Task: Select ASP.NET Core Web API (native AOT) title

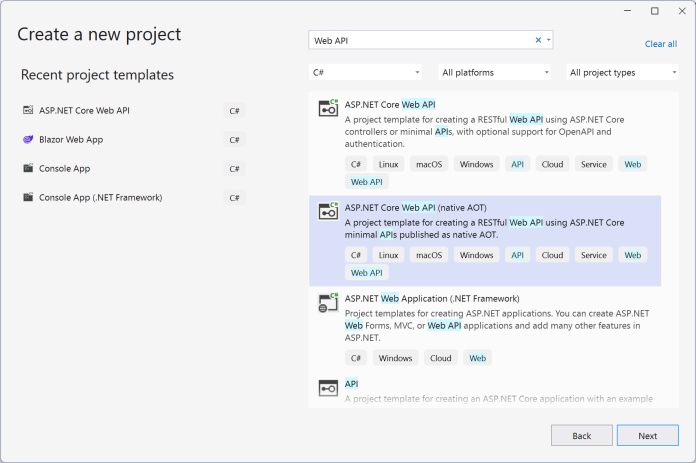Action: tap(415, 208)
